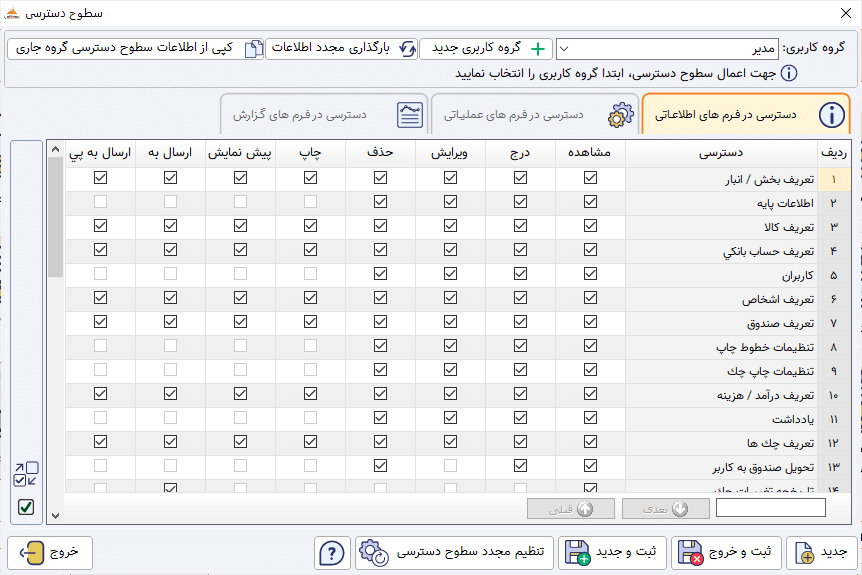Uncheck ارسال به for تعریف صندوق row
Screen dimensions: 862x575
pos(170,322)
